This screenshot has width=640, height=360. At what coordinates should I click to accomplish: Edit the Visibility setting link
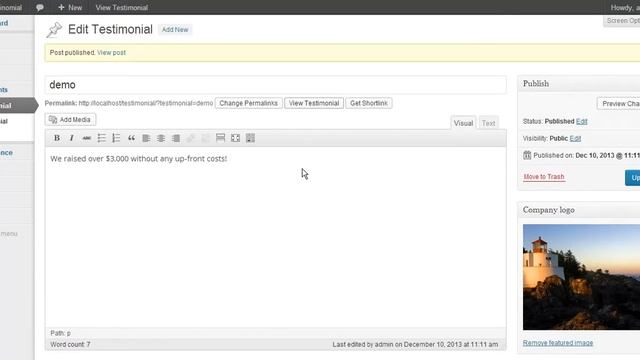pos(575,138)
